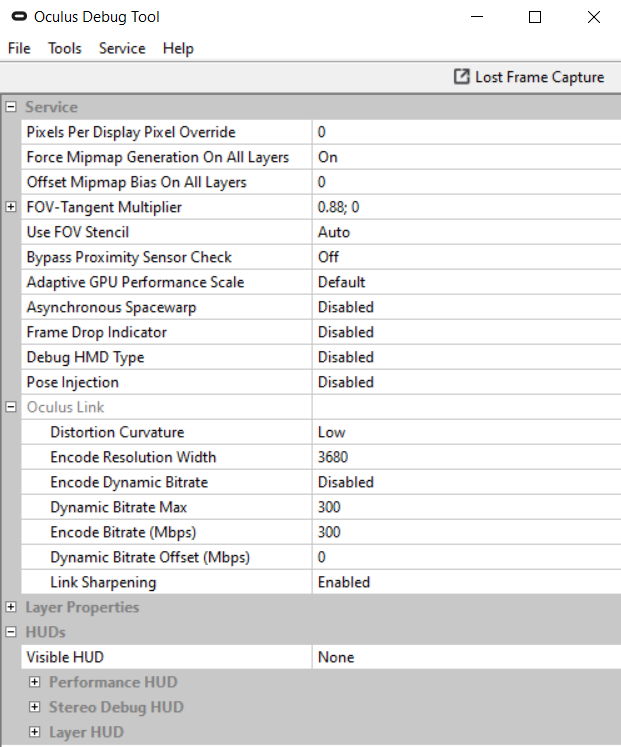Select the Bypass Proximity Sensor Check label
This screenshot has height=747, width=621.
pos(129,257)
